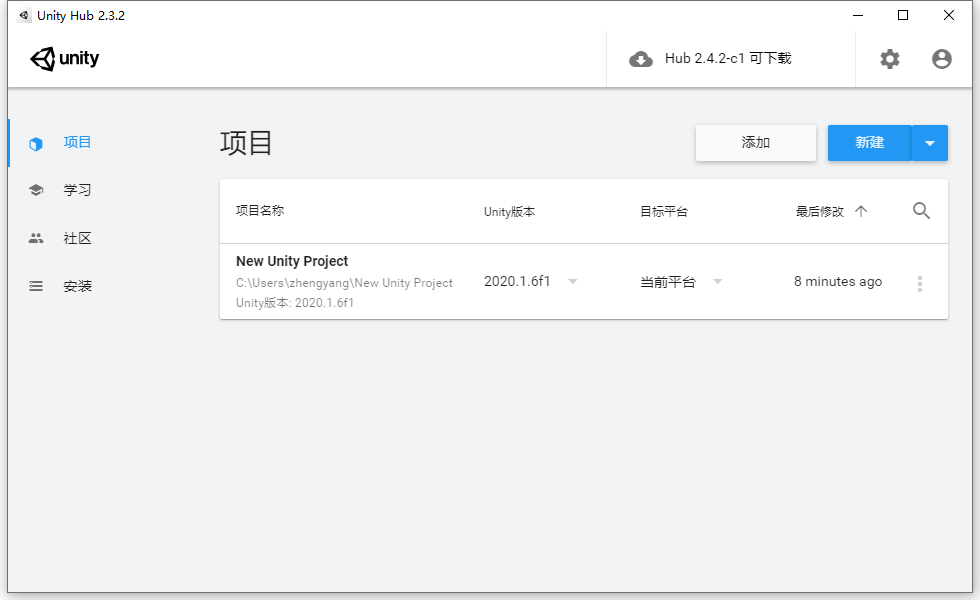Click the 新建 button
This screenshot has width=980, height=600.
[x=869, y=142]
